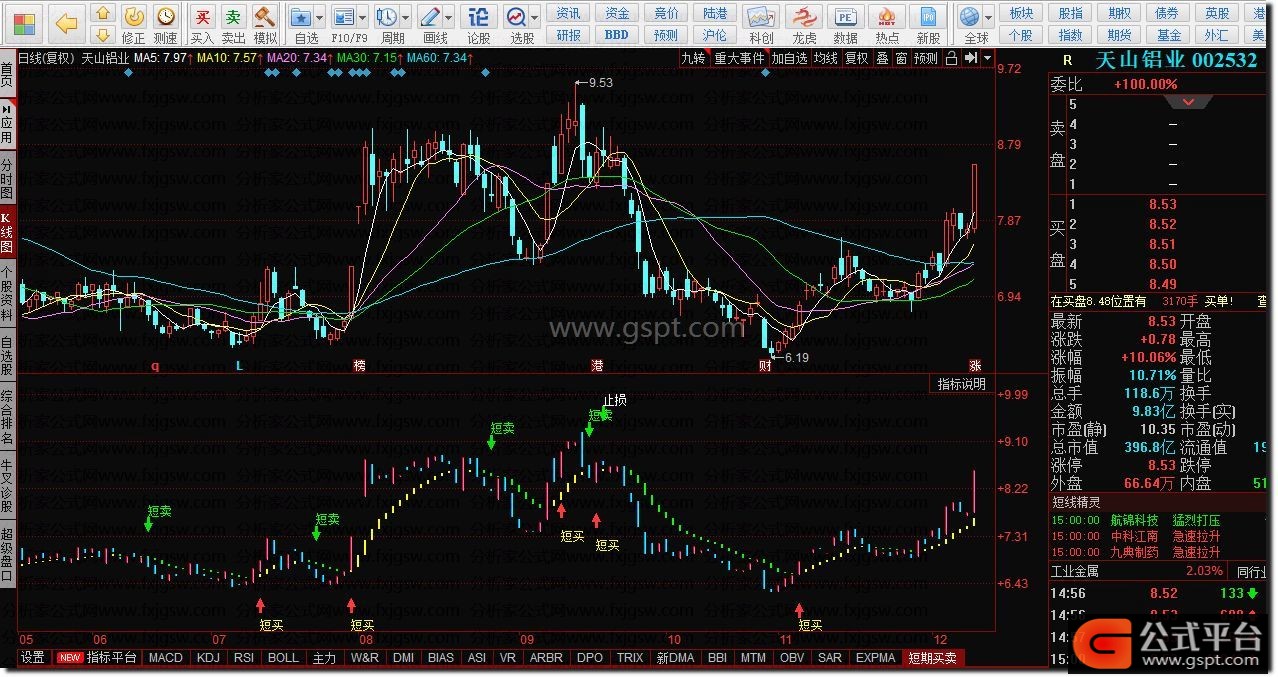Click the 榜 event marker on the chart
Image resolution: width=1278 pixels, height=677 pixels.
pyautogui.click(x=359, y=366)
